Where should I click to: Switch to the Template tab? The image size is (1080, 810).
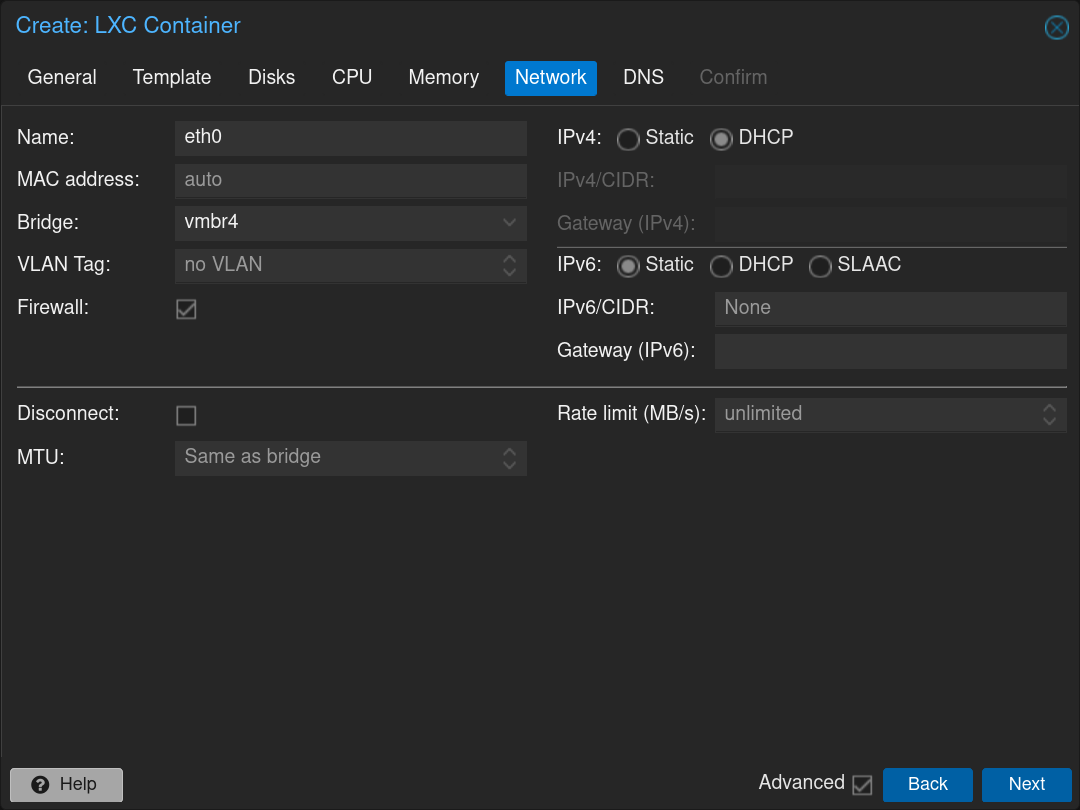pyautogui.click(x=172, y=77)
